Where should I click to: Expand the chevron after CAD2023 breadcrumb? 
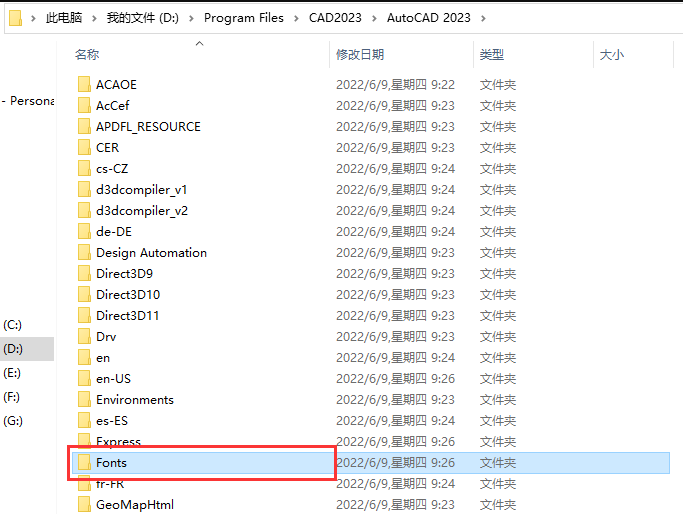374,18
